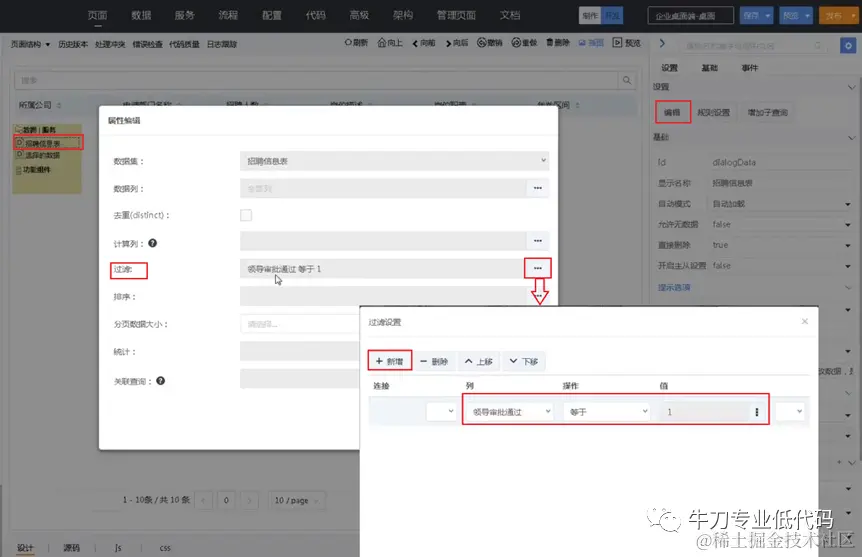Click the vertical dots icon in filter value field
This screenshot has height=557, width=862.
click(757, 412)
